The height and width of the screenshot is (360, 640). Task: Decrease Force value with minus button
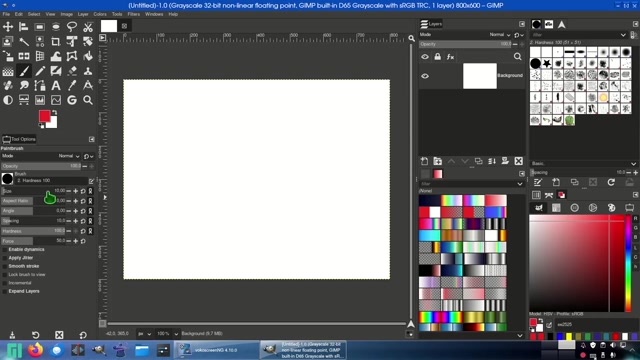(69, 241)
